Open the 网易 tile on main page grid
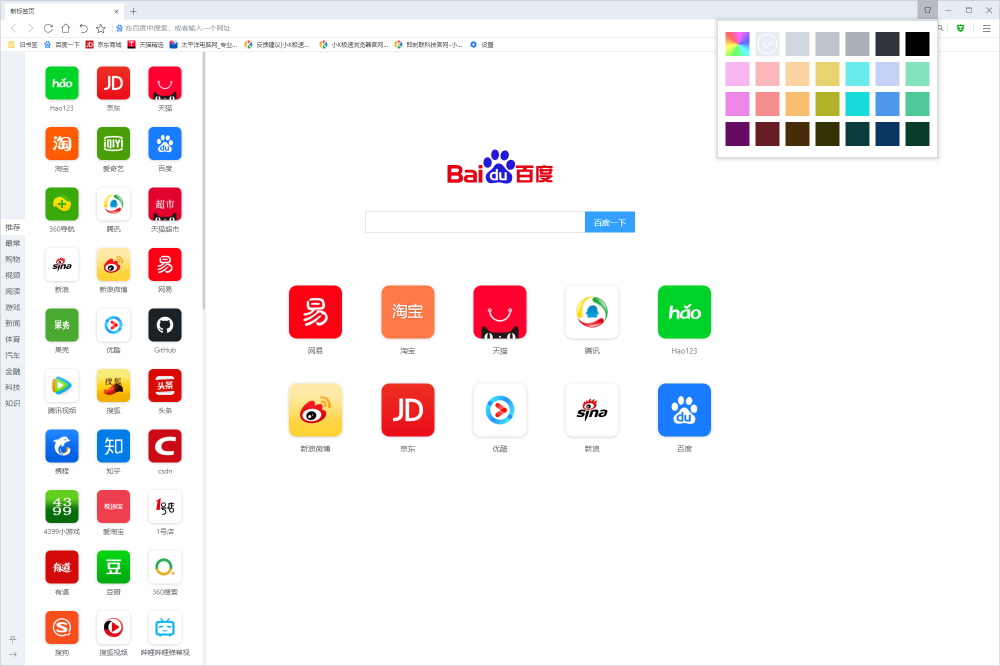Screen dimensions: 1000x666 coord(315,312)
